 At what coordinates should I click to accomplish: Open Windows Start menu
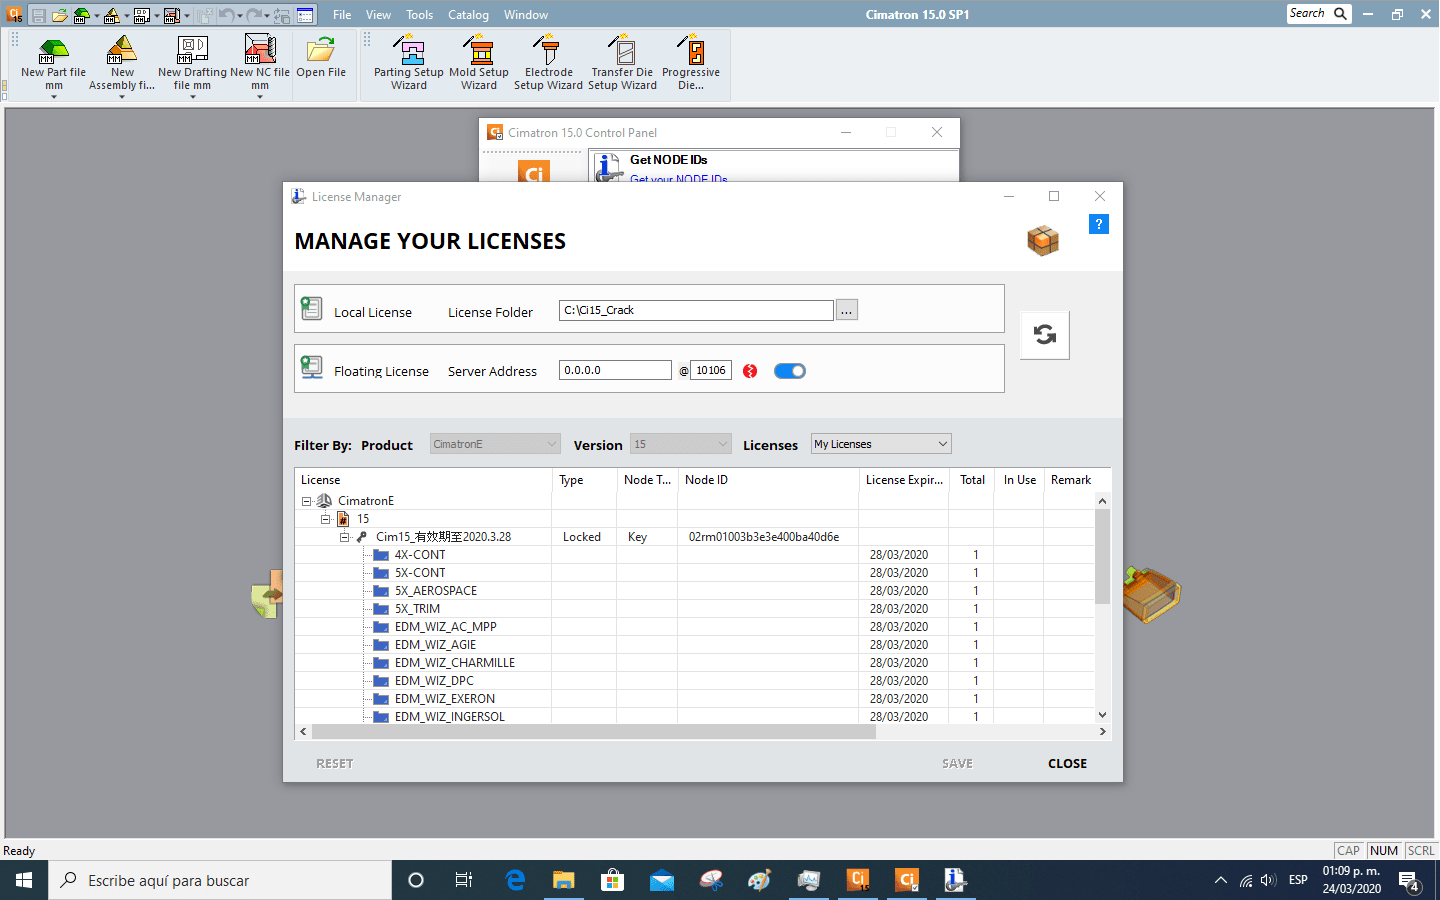point(24,880)
